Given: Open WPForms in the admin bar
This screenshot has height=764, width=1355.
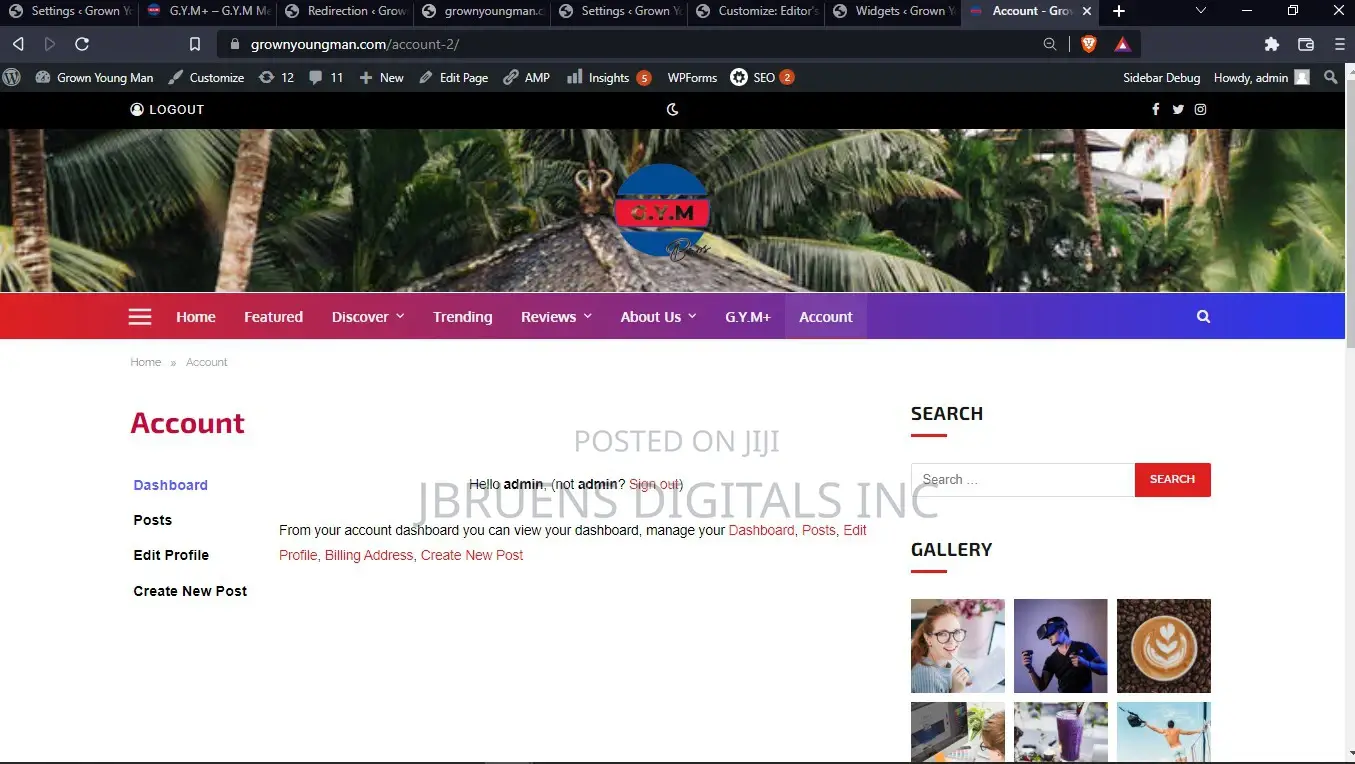Looking at the screenshot, I should point(692,77).
